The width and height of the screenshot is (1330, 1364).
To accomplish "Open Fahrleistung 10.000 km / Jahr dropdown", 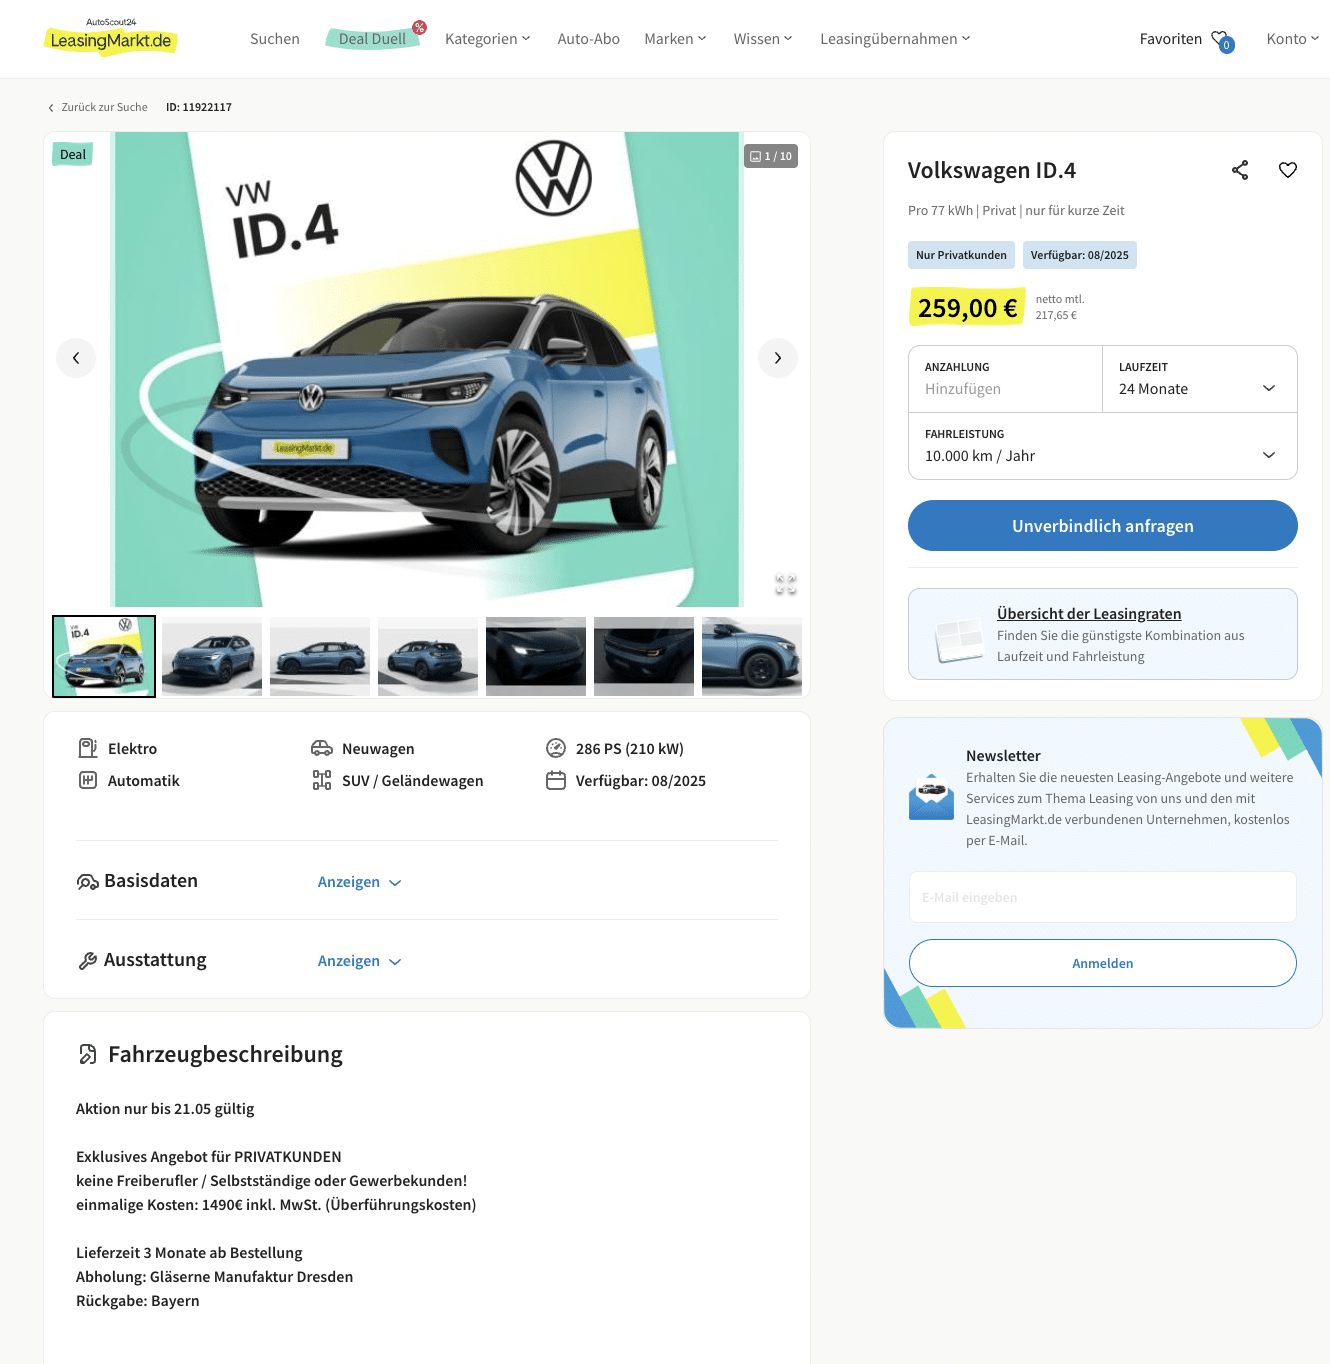I will [x=1103, y=446].
